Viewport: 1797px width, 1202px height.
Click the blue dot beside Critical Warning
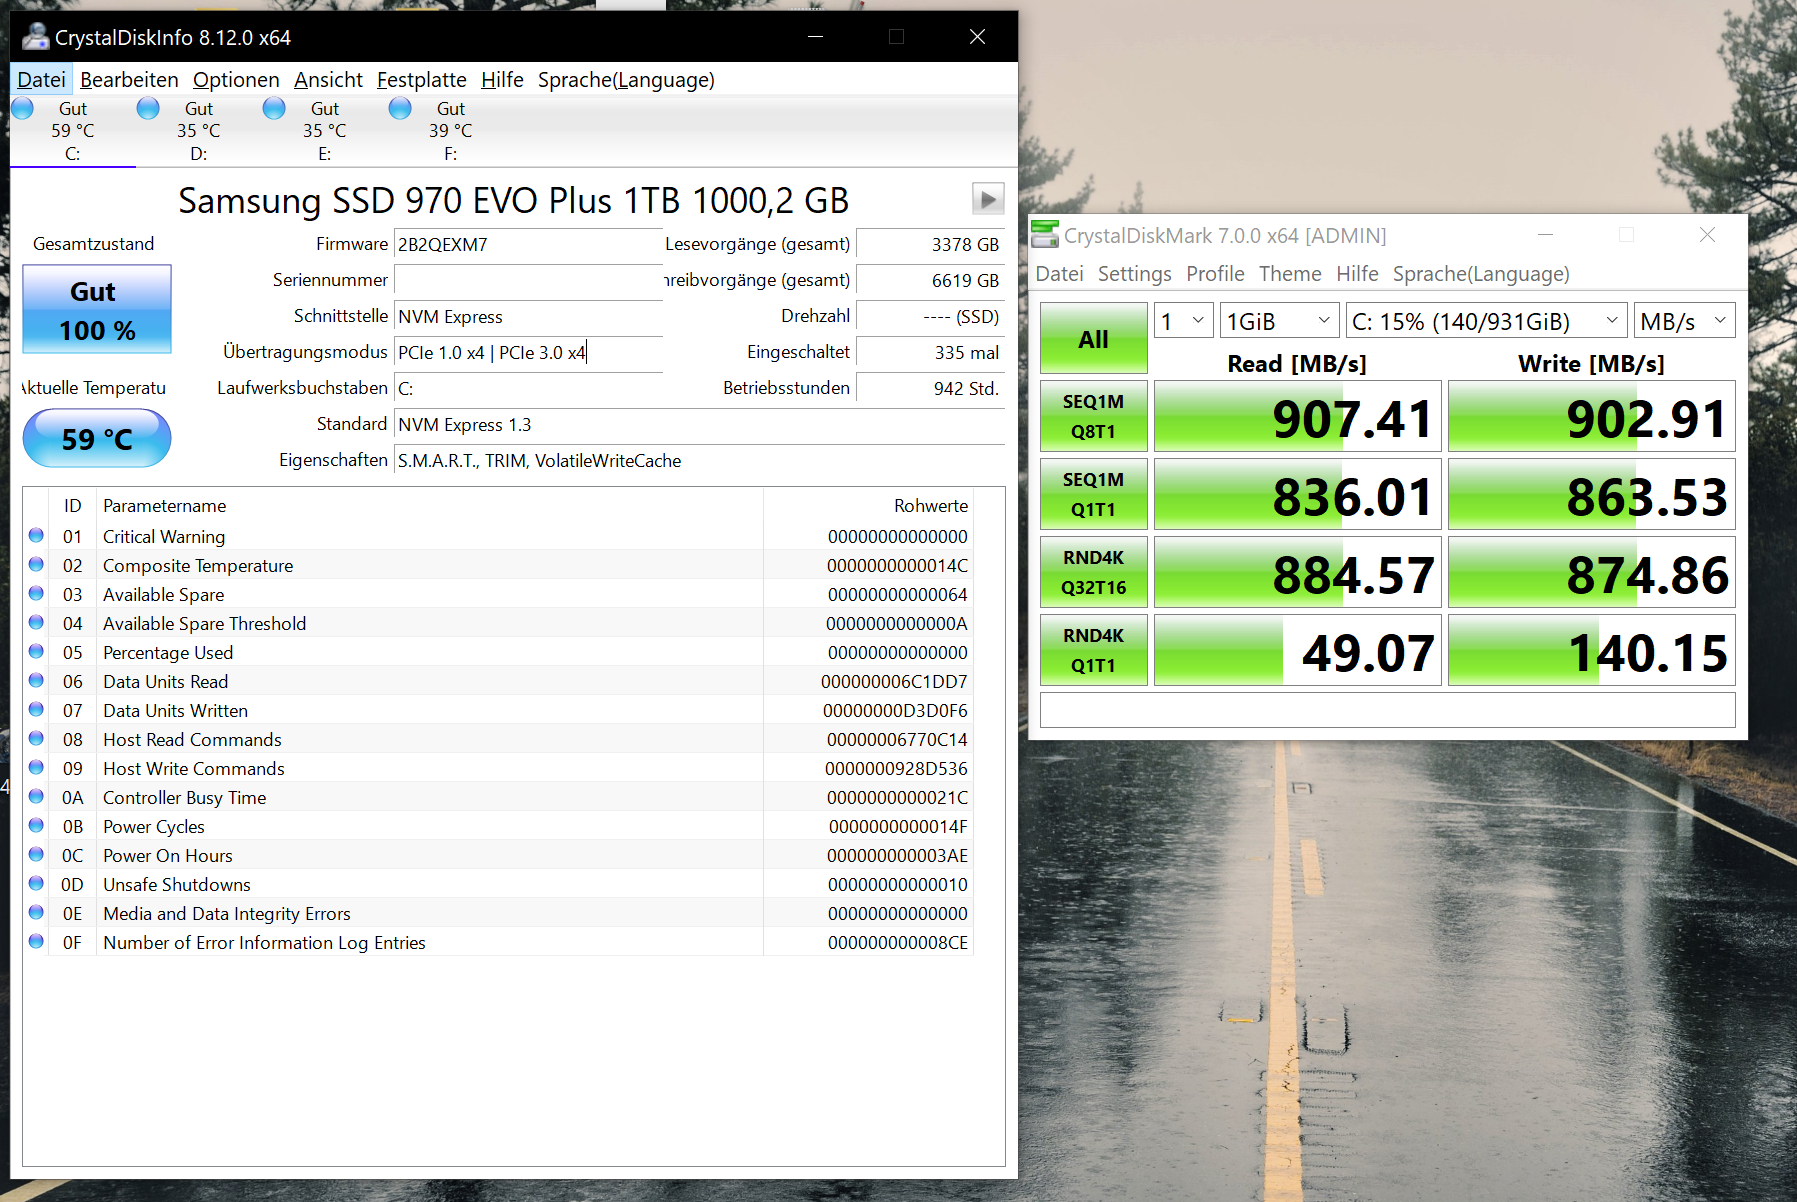(x=36, y=537)
